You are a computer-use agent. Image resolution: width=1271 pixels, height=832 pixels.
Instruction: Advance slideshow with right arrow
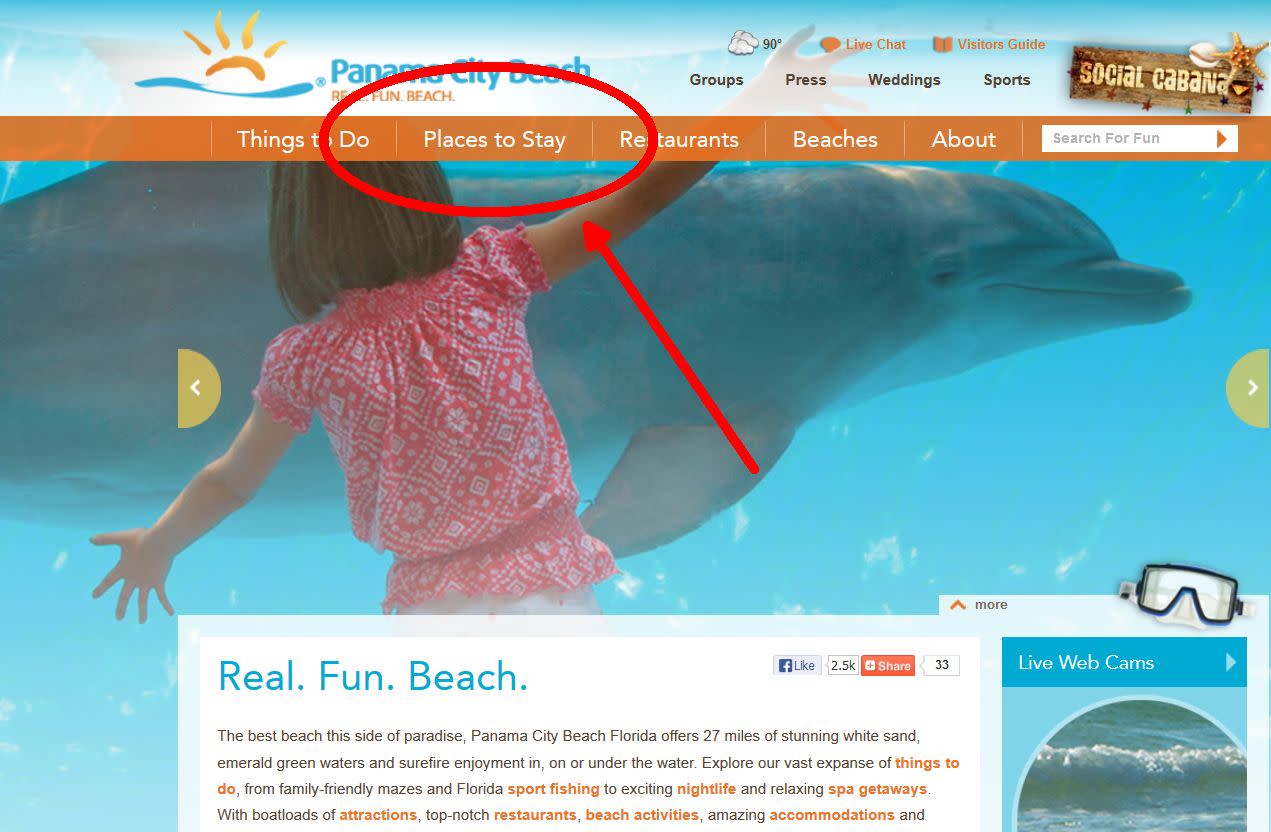click(1249, 388)
